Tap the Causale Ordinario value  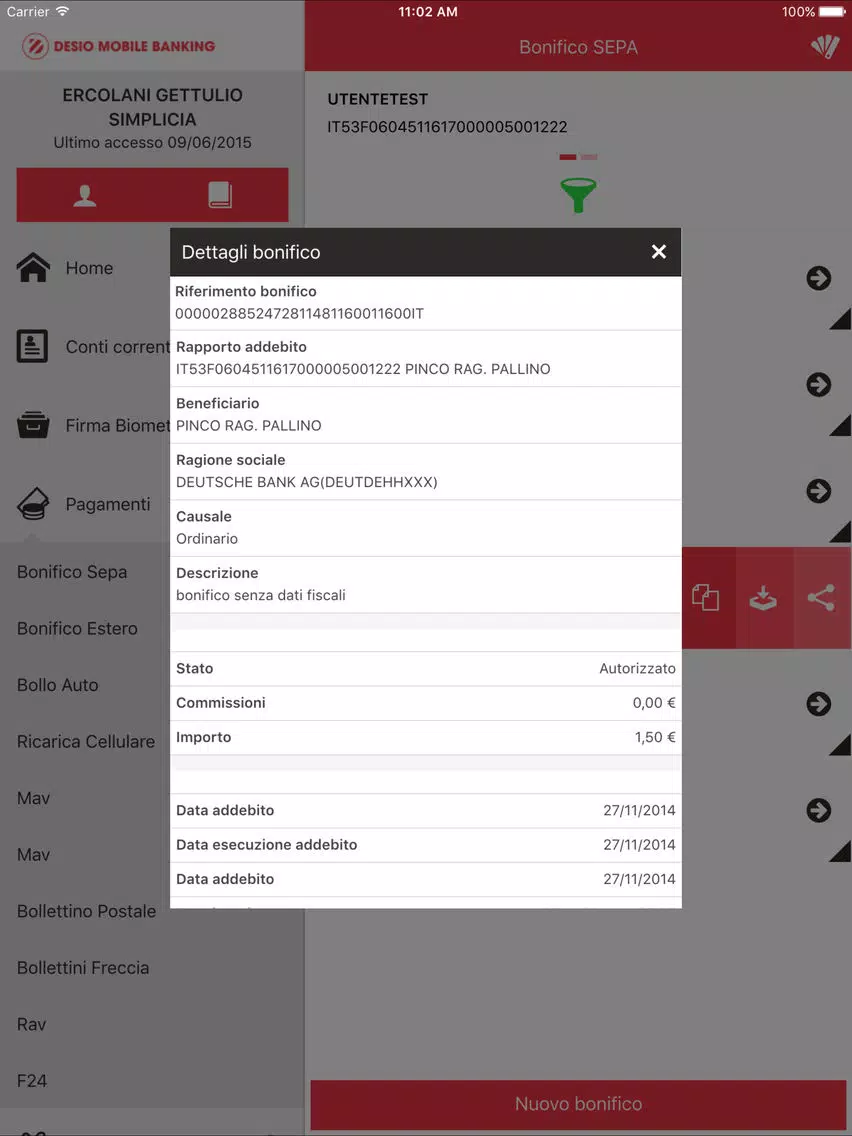[206, 538]
